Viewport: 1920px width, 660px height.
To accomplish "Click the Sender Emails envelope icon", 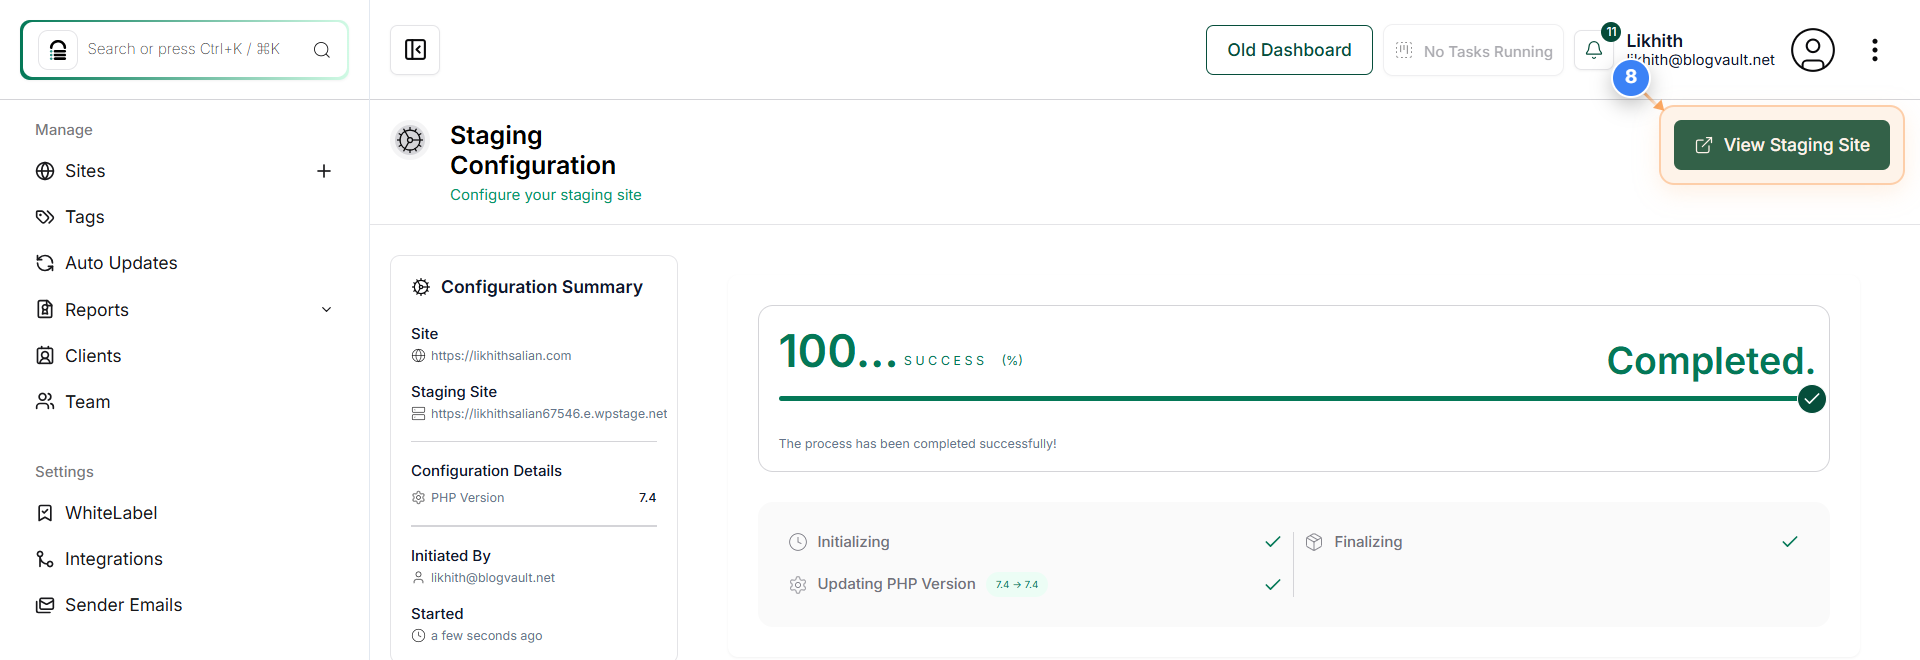I will point(45,605).
